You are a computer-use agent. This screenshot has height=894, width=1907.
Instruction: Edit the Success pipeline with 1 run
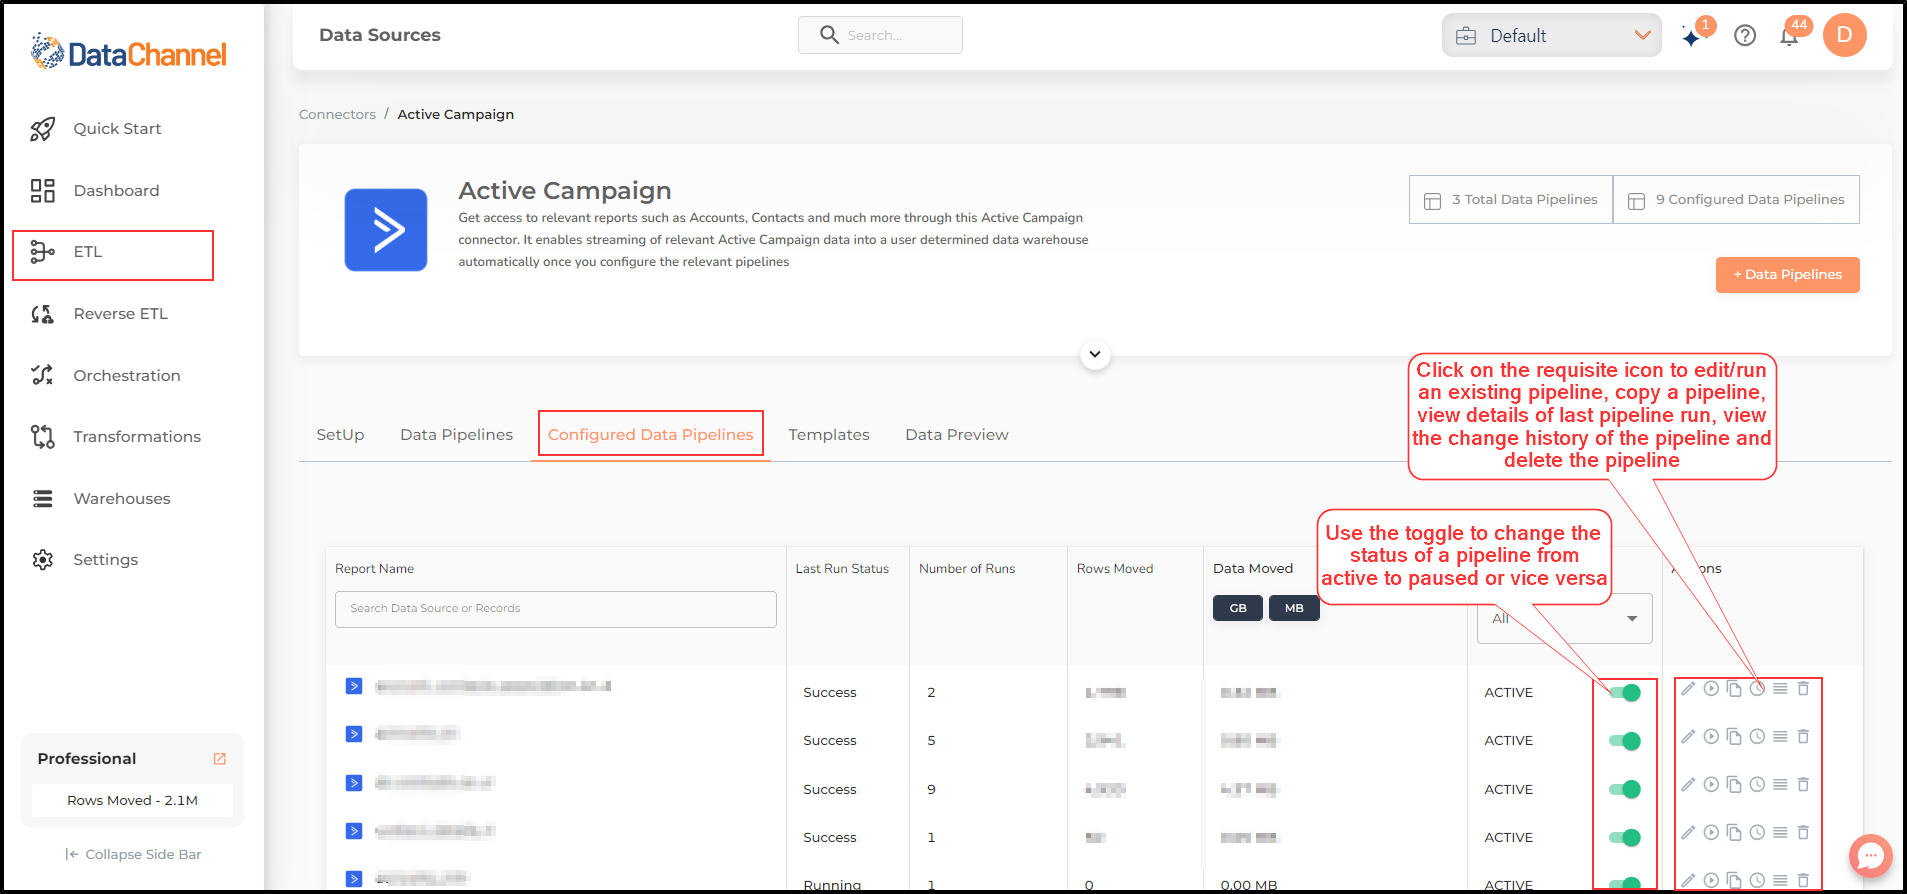pyautogui.click(x=1688, y=832)
